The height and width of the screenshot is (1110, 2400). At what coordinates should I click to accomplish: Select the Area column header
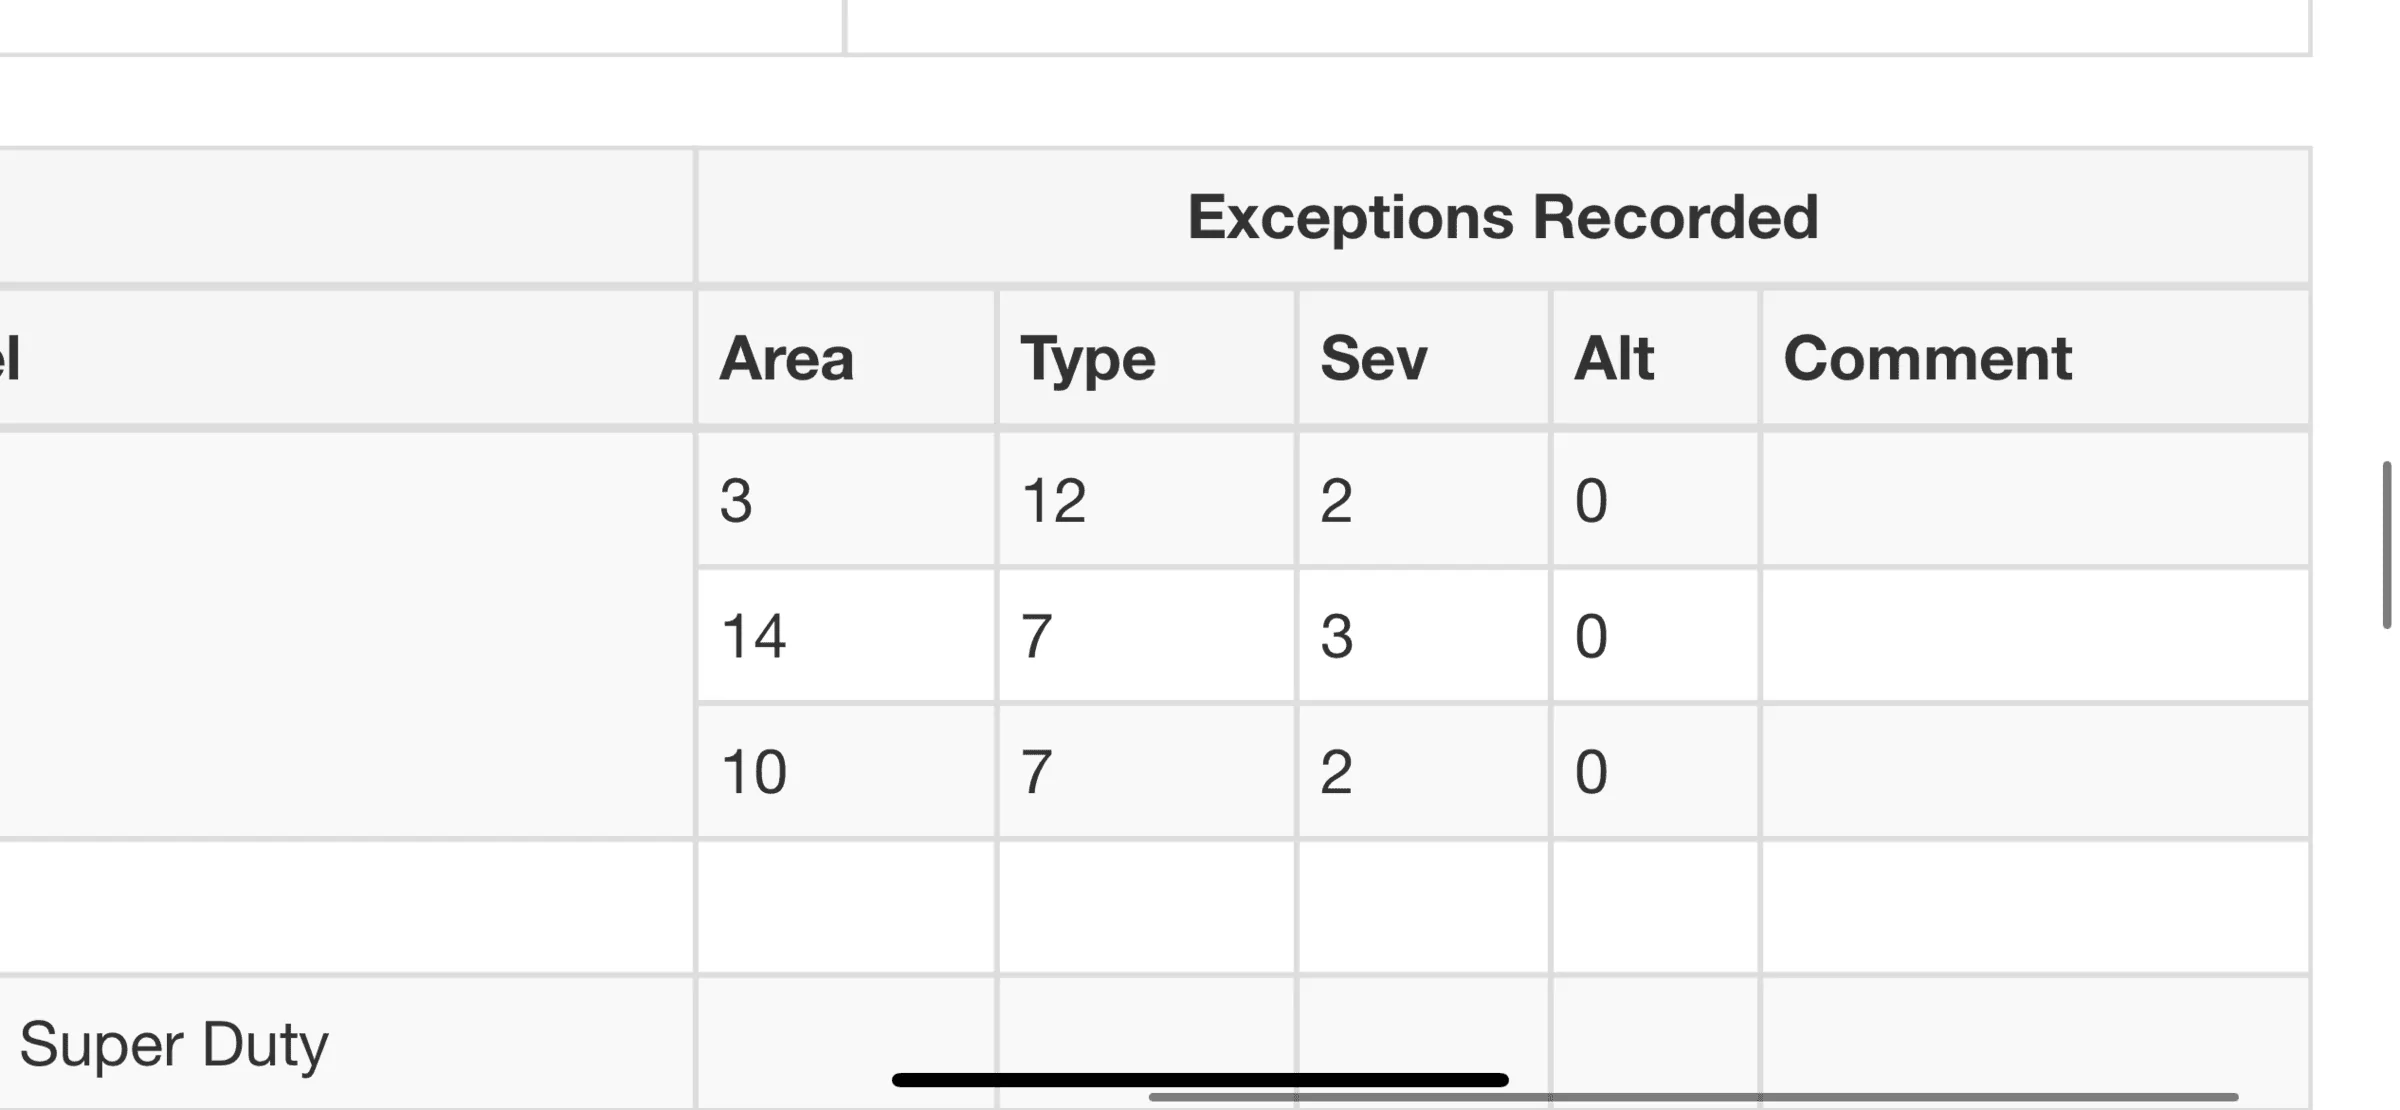[787, 358]
